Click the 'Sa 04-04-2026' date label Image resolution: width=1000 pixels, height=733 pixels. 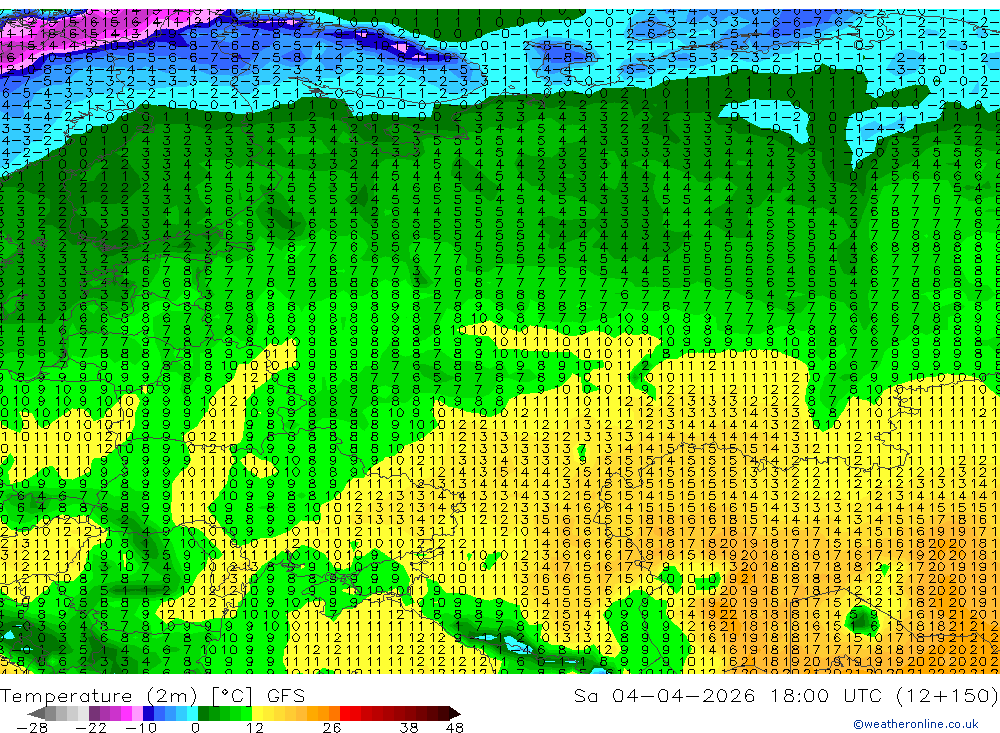pos(665,695)
